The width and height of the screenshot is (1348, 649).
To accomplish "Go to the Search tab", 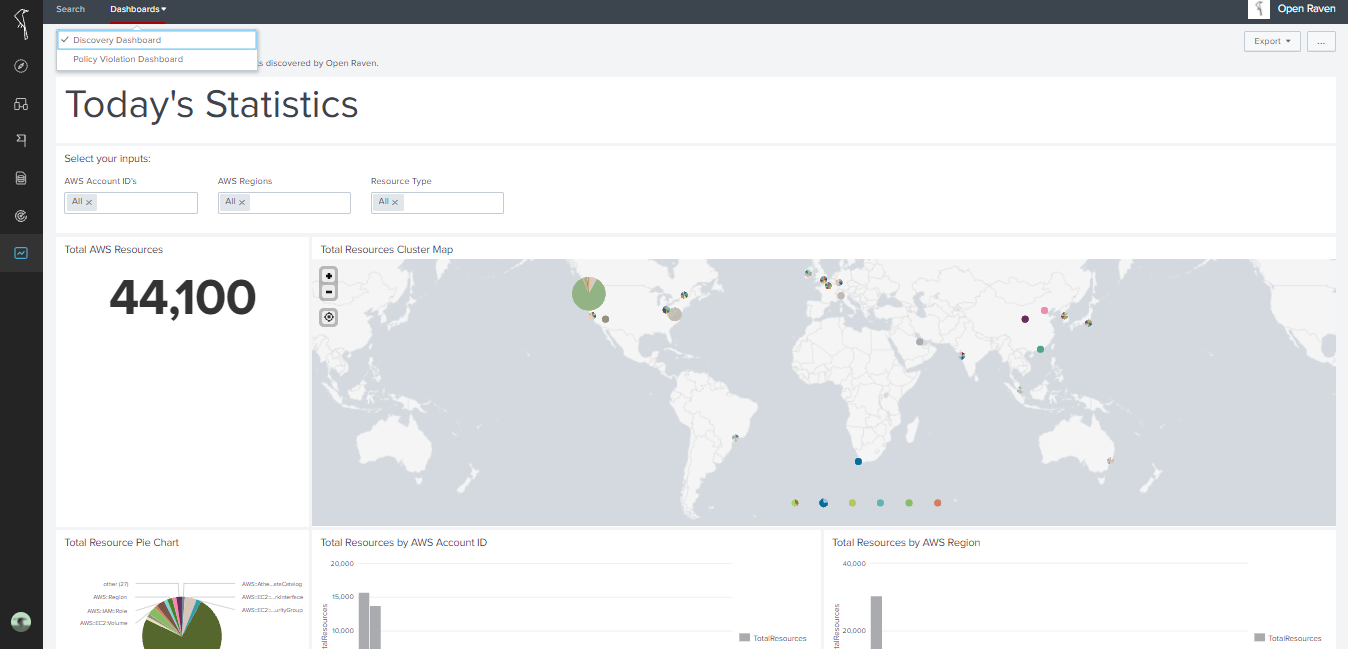I will coord(71,9).
